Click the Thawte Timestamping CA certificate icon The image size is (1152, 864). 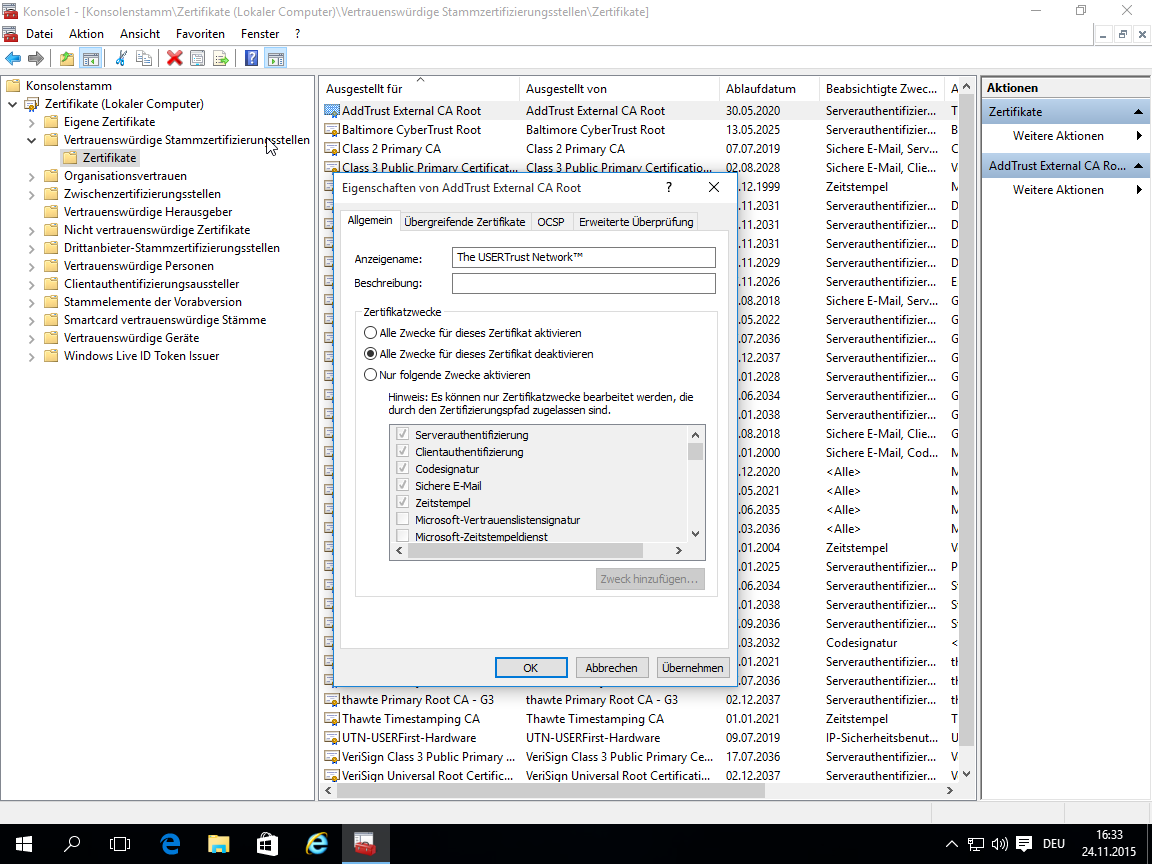tap(331, 719)
